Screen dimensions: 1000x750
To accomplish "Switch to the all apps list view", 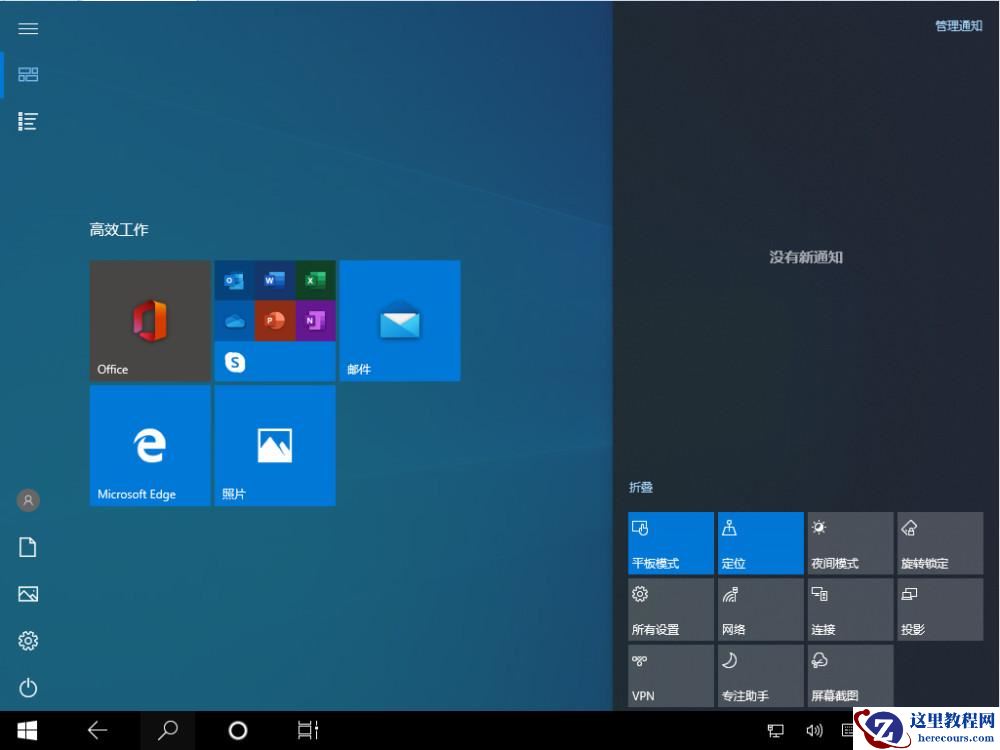I will [28, 121].
